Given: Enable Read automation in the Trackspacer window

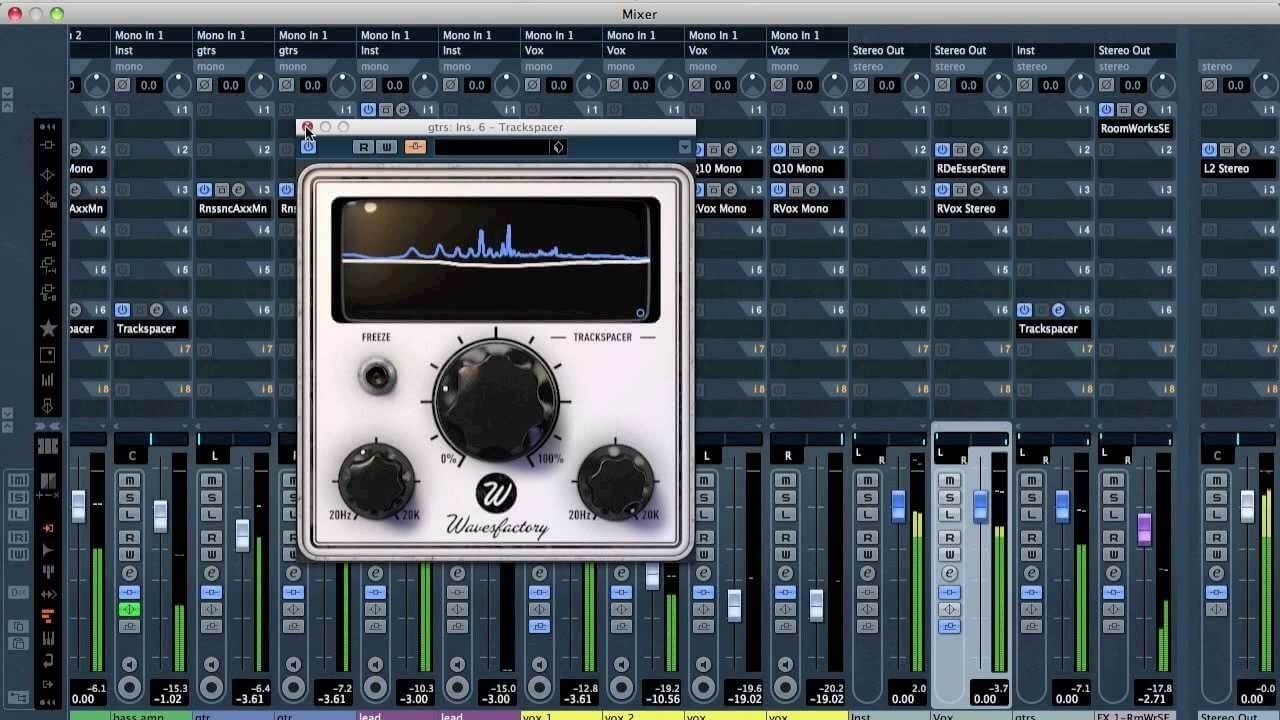Looking at the screenshot, I should pyautogui.click(x=364, y=147).
